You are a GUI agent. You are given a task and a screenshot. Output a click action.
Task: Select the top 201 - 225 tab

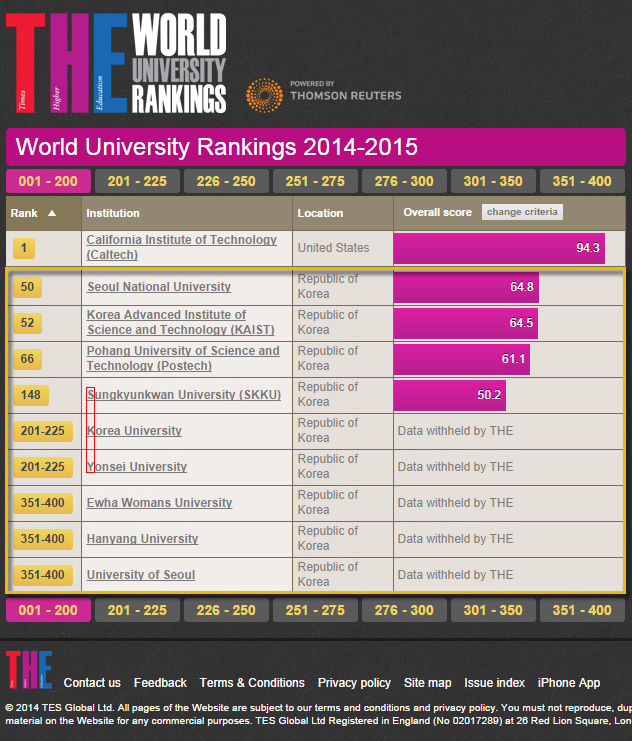(x=137, y=181)
